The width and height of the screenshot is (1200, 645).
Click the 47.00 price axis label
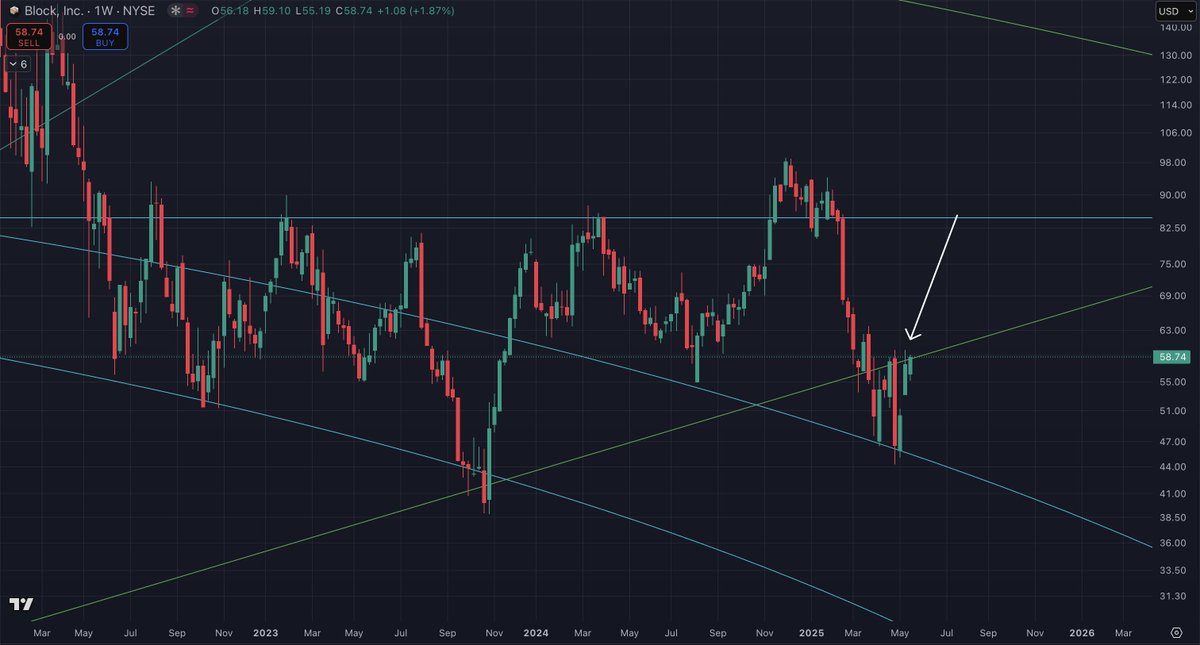(1175, 441)
